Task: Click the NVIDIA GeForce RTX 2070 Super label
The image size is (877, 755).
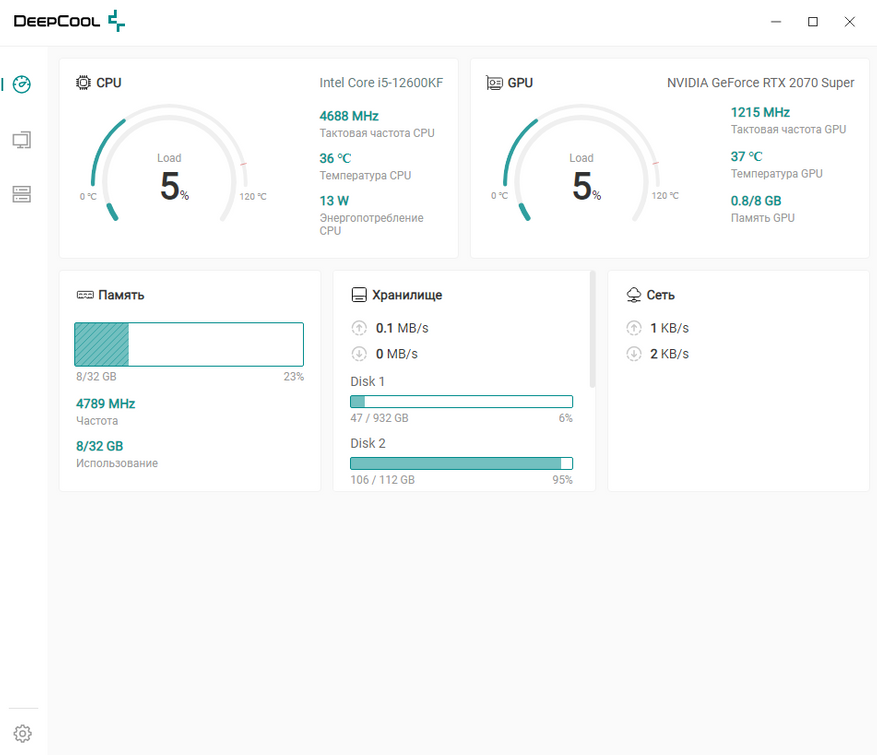Action: pyautogui.click(x=761, y=83)
